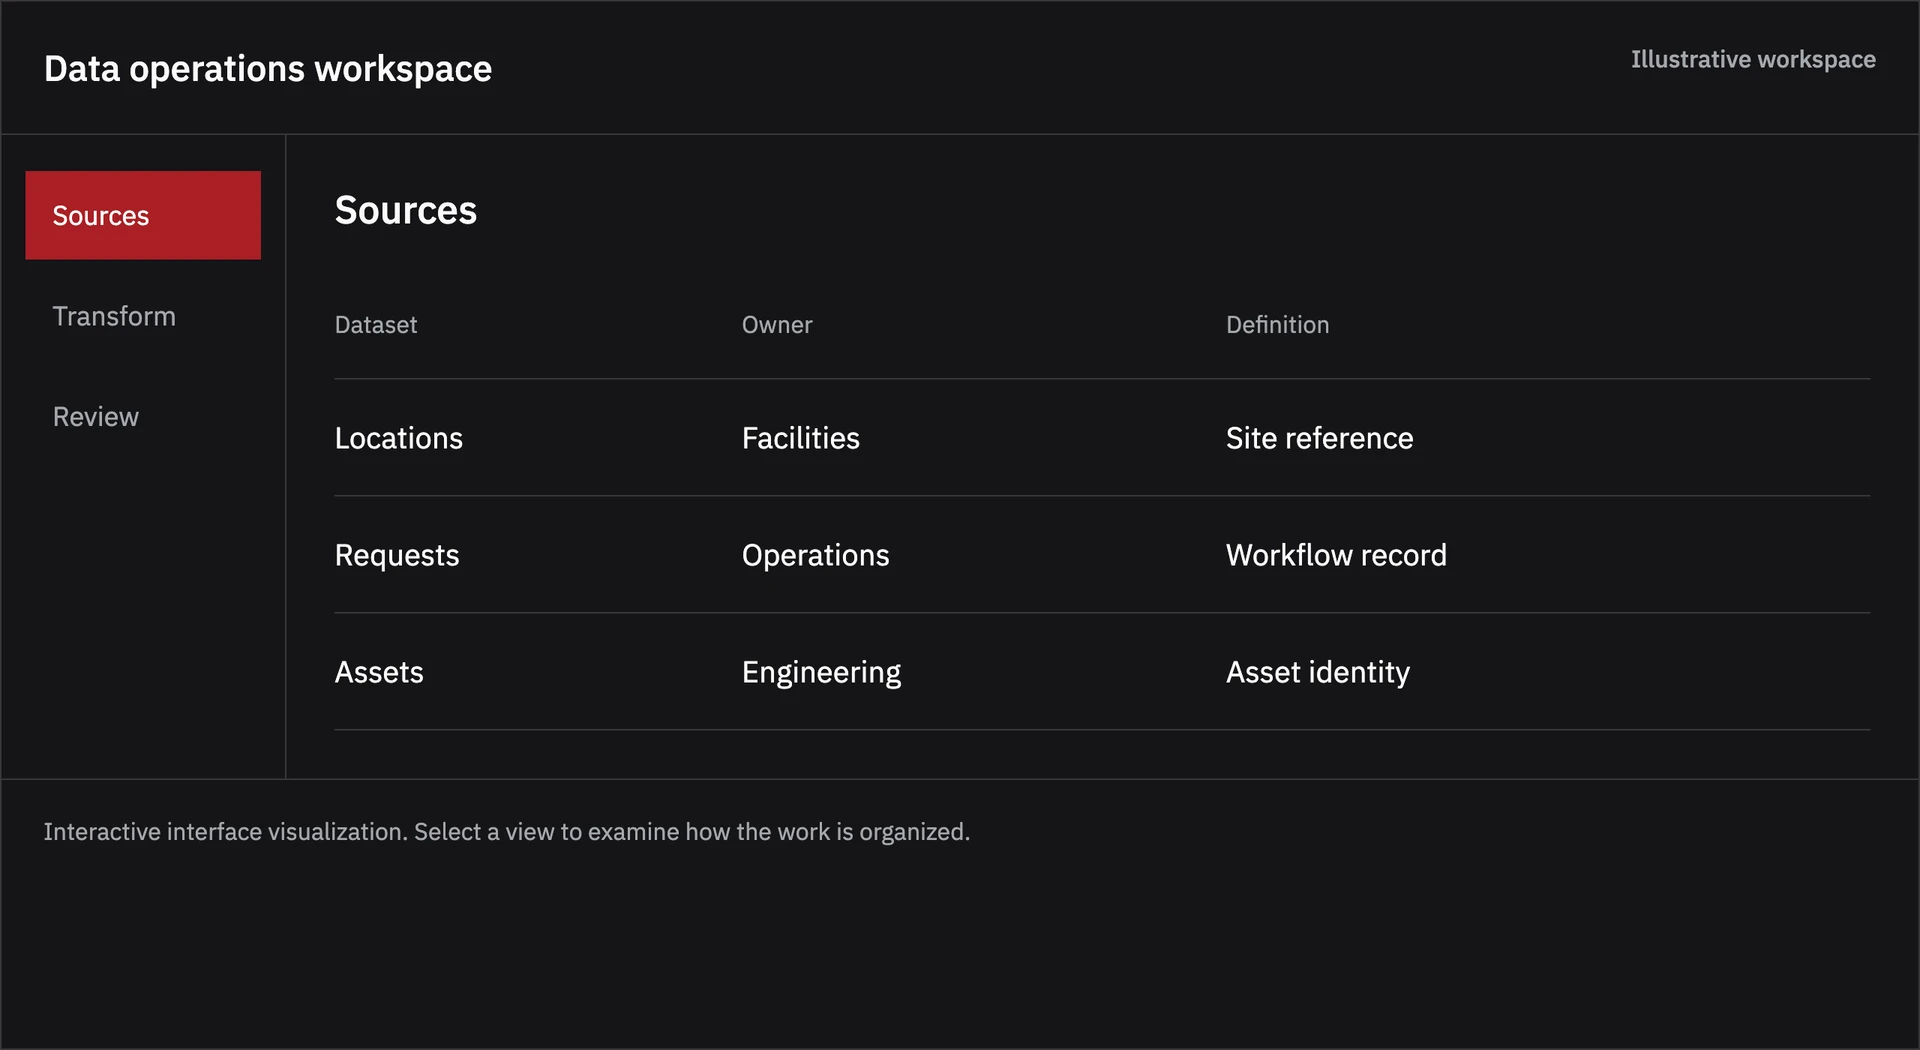Click the Illustrative workspace label
The image size is (1920, 1050).
pos(1753,60)
